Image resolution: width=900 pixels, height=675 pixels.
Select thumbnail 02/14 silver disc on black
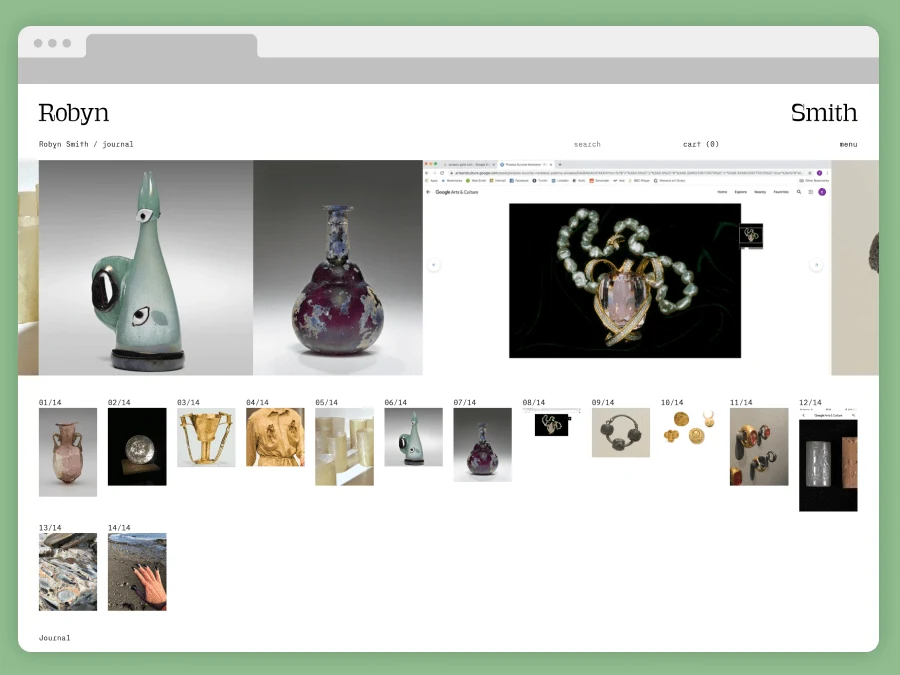pos(137,447)
